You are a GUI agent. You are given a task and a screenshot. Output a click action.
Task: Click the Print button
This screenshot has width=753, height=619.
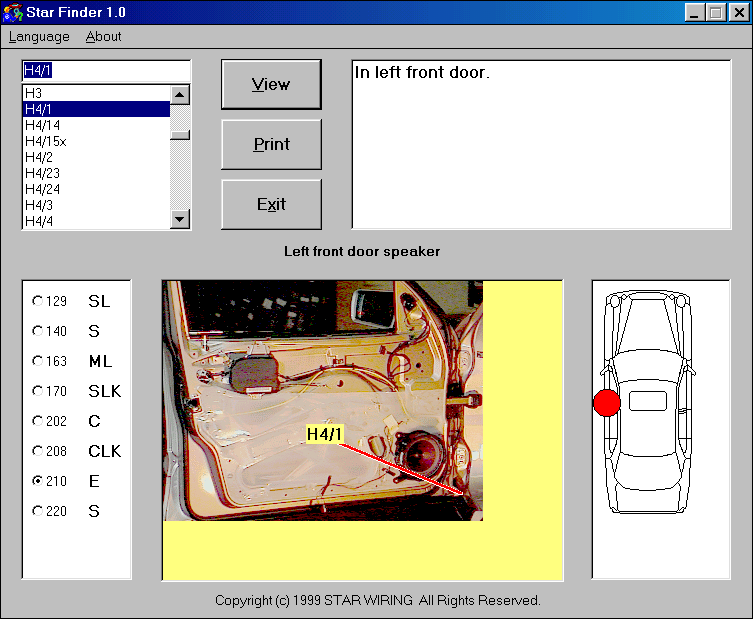(x=271, y=145)
